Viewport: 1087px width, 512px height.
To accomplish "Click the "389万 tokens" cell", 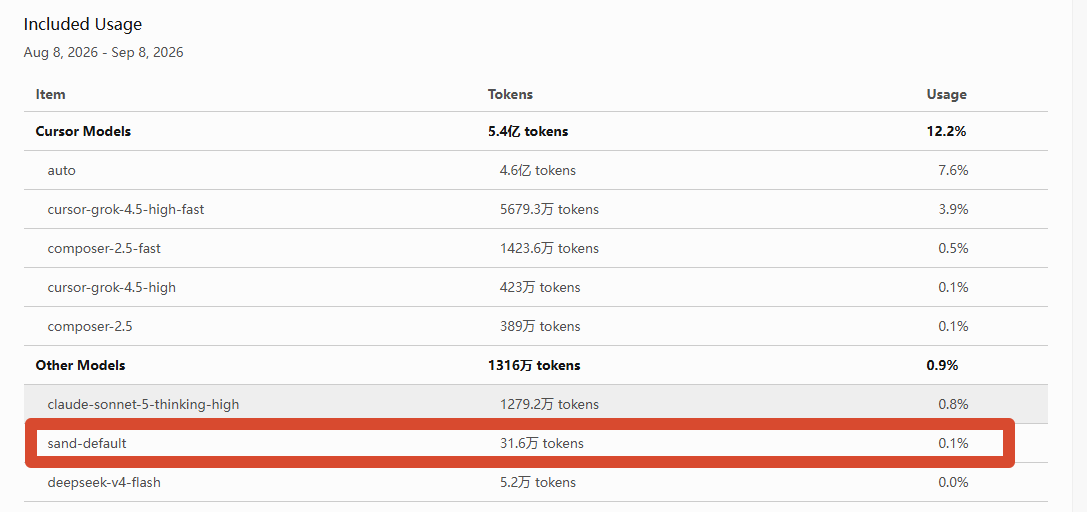I will [x=540, y=326].
